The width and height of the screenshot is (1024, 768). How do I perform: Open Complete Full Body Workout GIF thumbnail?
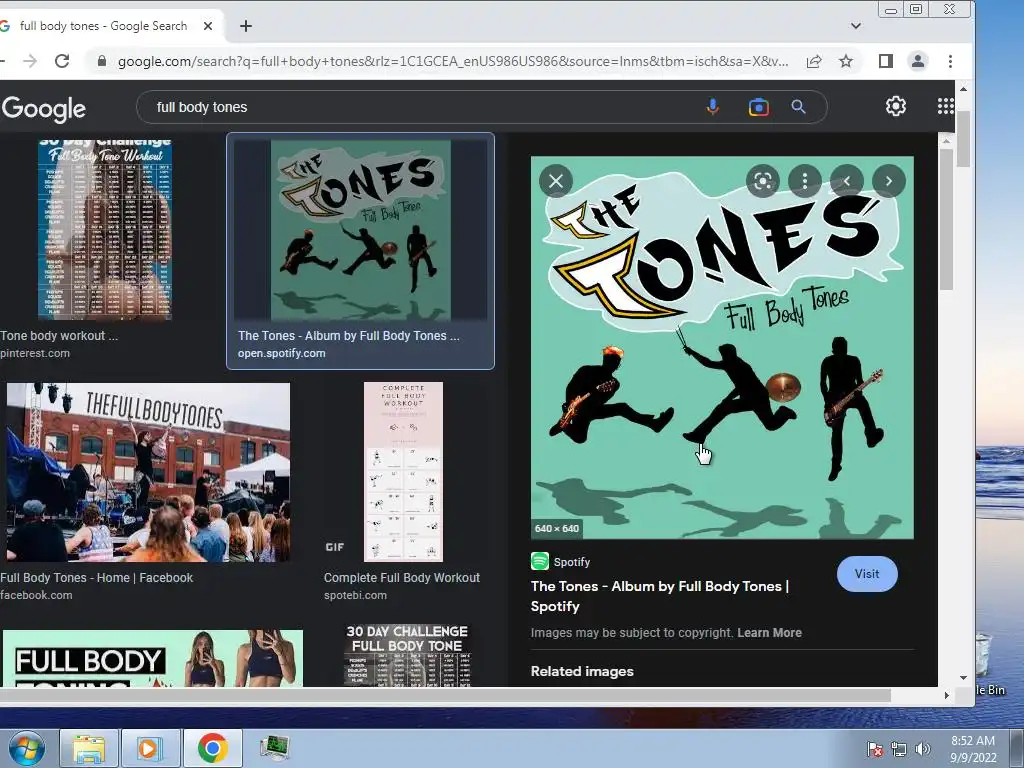click(403, 472)
